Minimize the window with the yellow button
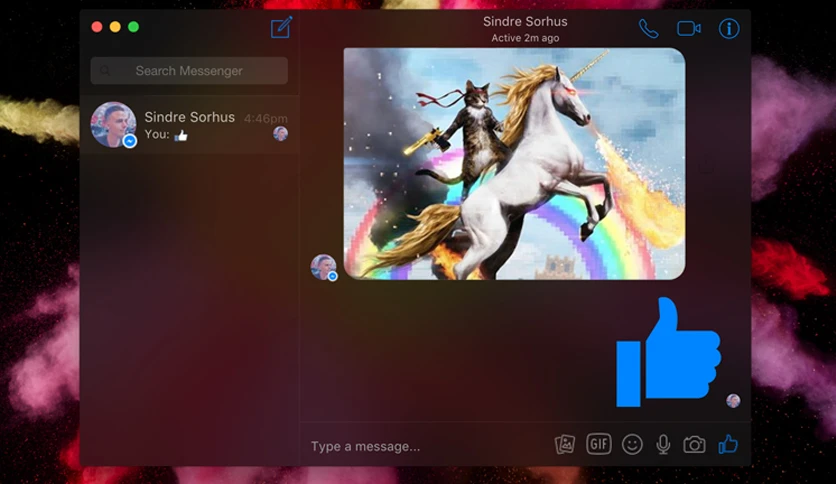836x484 pixels. coord(115,27)
